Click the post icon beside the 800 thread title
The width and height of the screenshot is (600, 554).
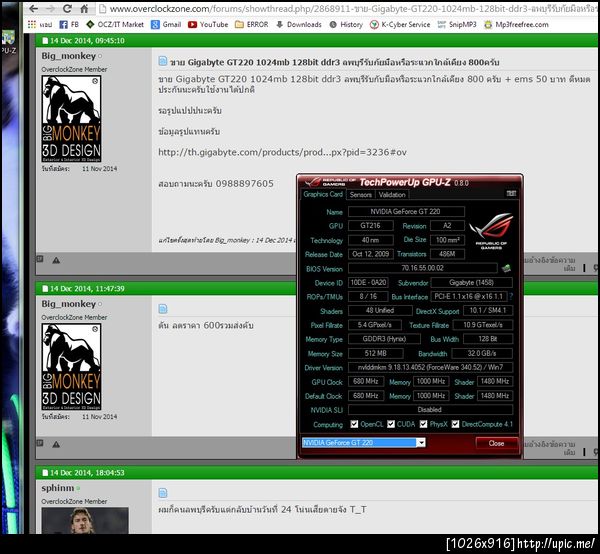coord(163,61)
